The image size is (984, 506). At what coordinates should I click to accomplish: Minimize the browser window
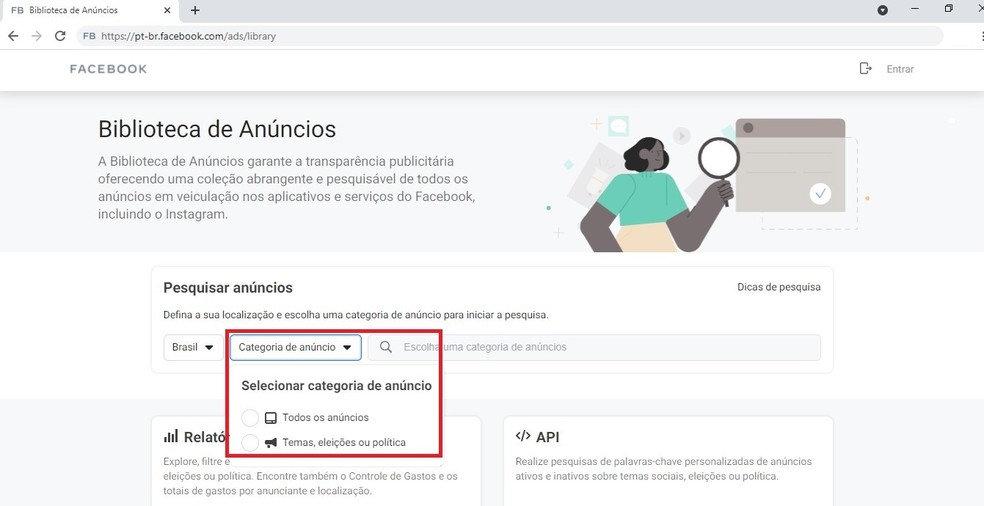pyautogui.click(x=915, y=9)
